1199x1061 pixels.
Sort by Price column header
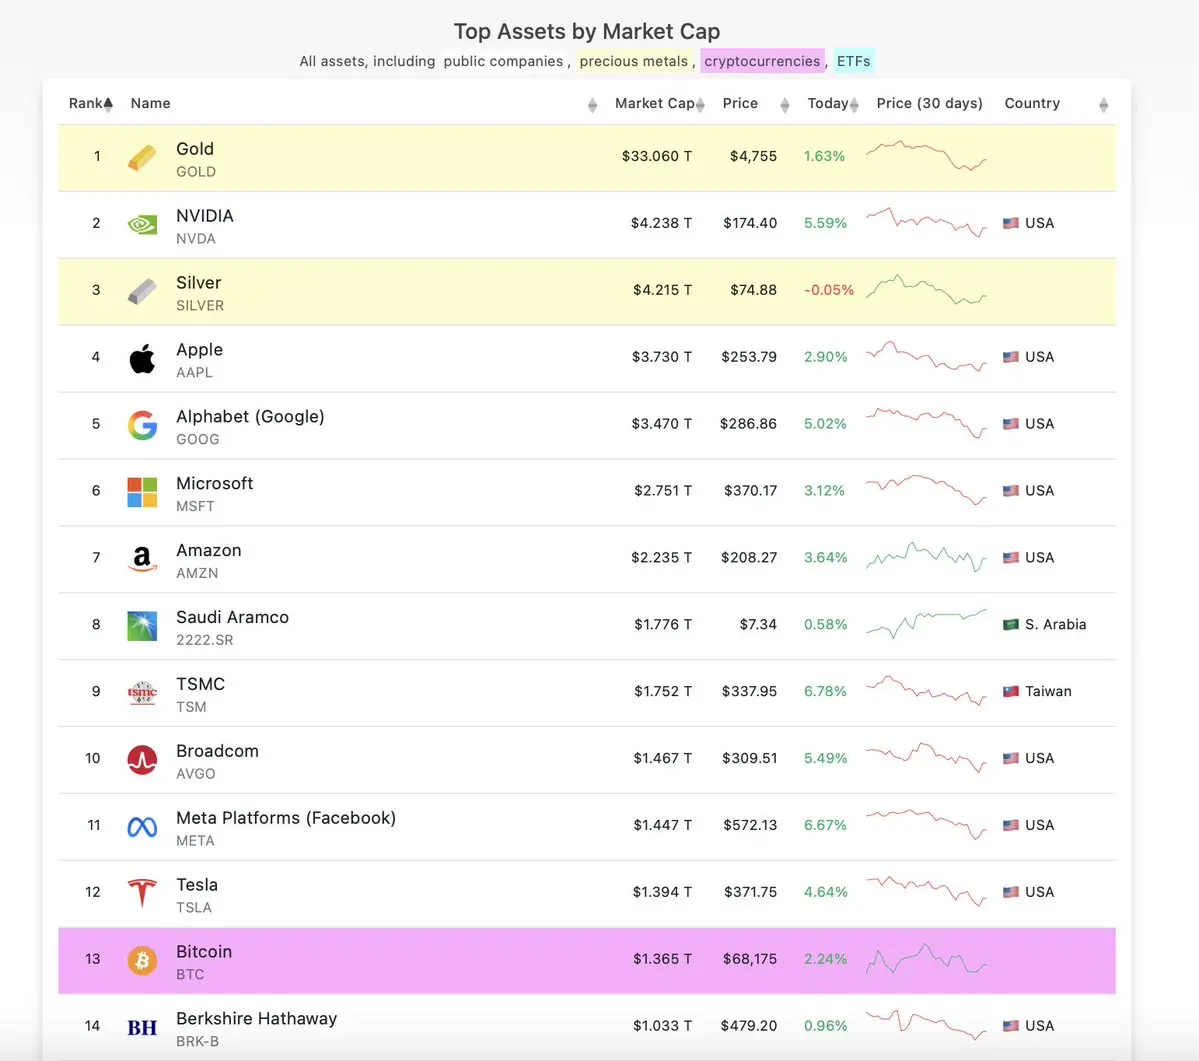tap(755, 104)
